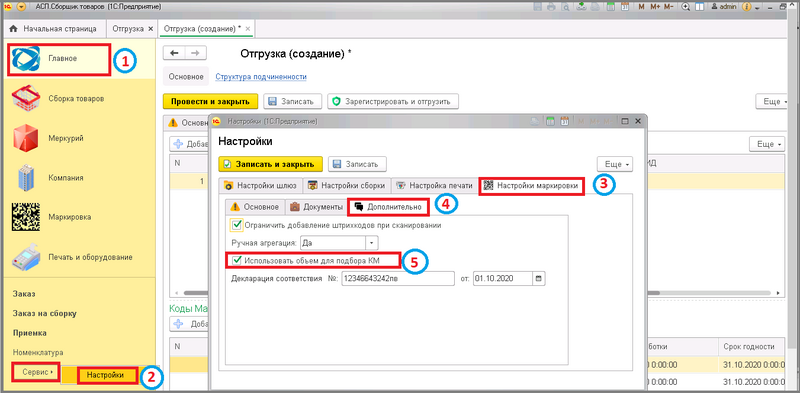Open the Еще dropdown in Настройки
This screenshot has height=393, width=800.
(x=615, y=164)
